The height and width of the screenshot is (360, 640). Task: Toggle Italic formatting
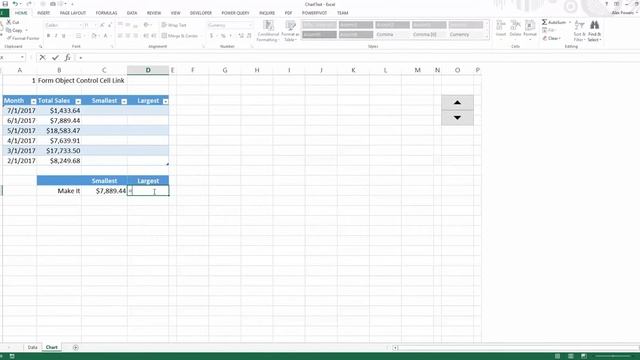[56, 36]
